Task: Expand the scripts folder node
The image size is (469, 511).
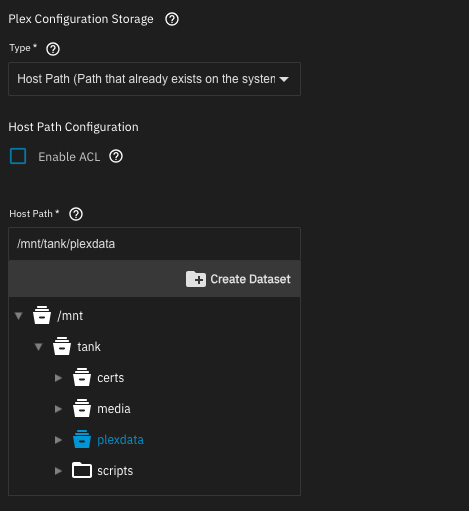Action: [x=58, y=471]
